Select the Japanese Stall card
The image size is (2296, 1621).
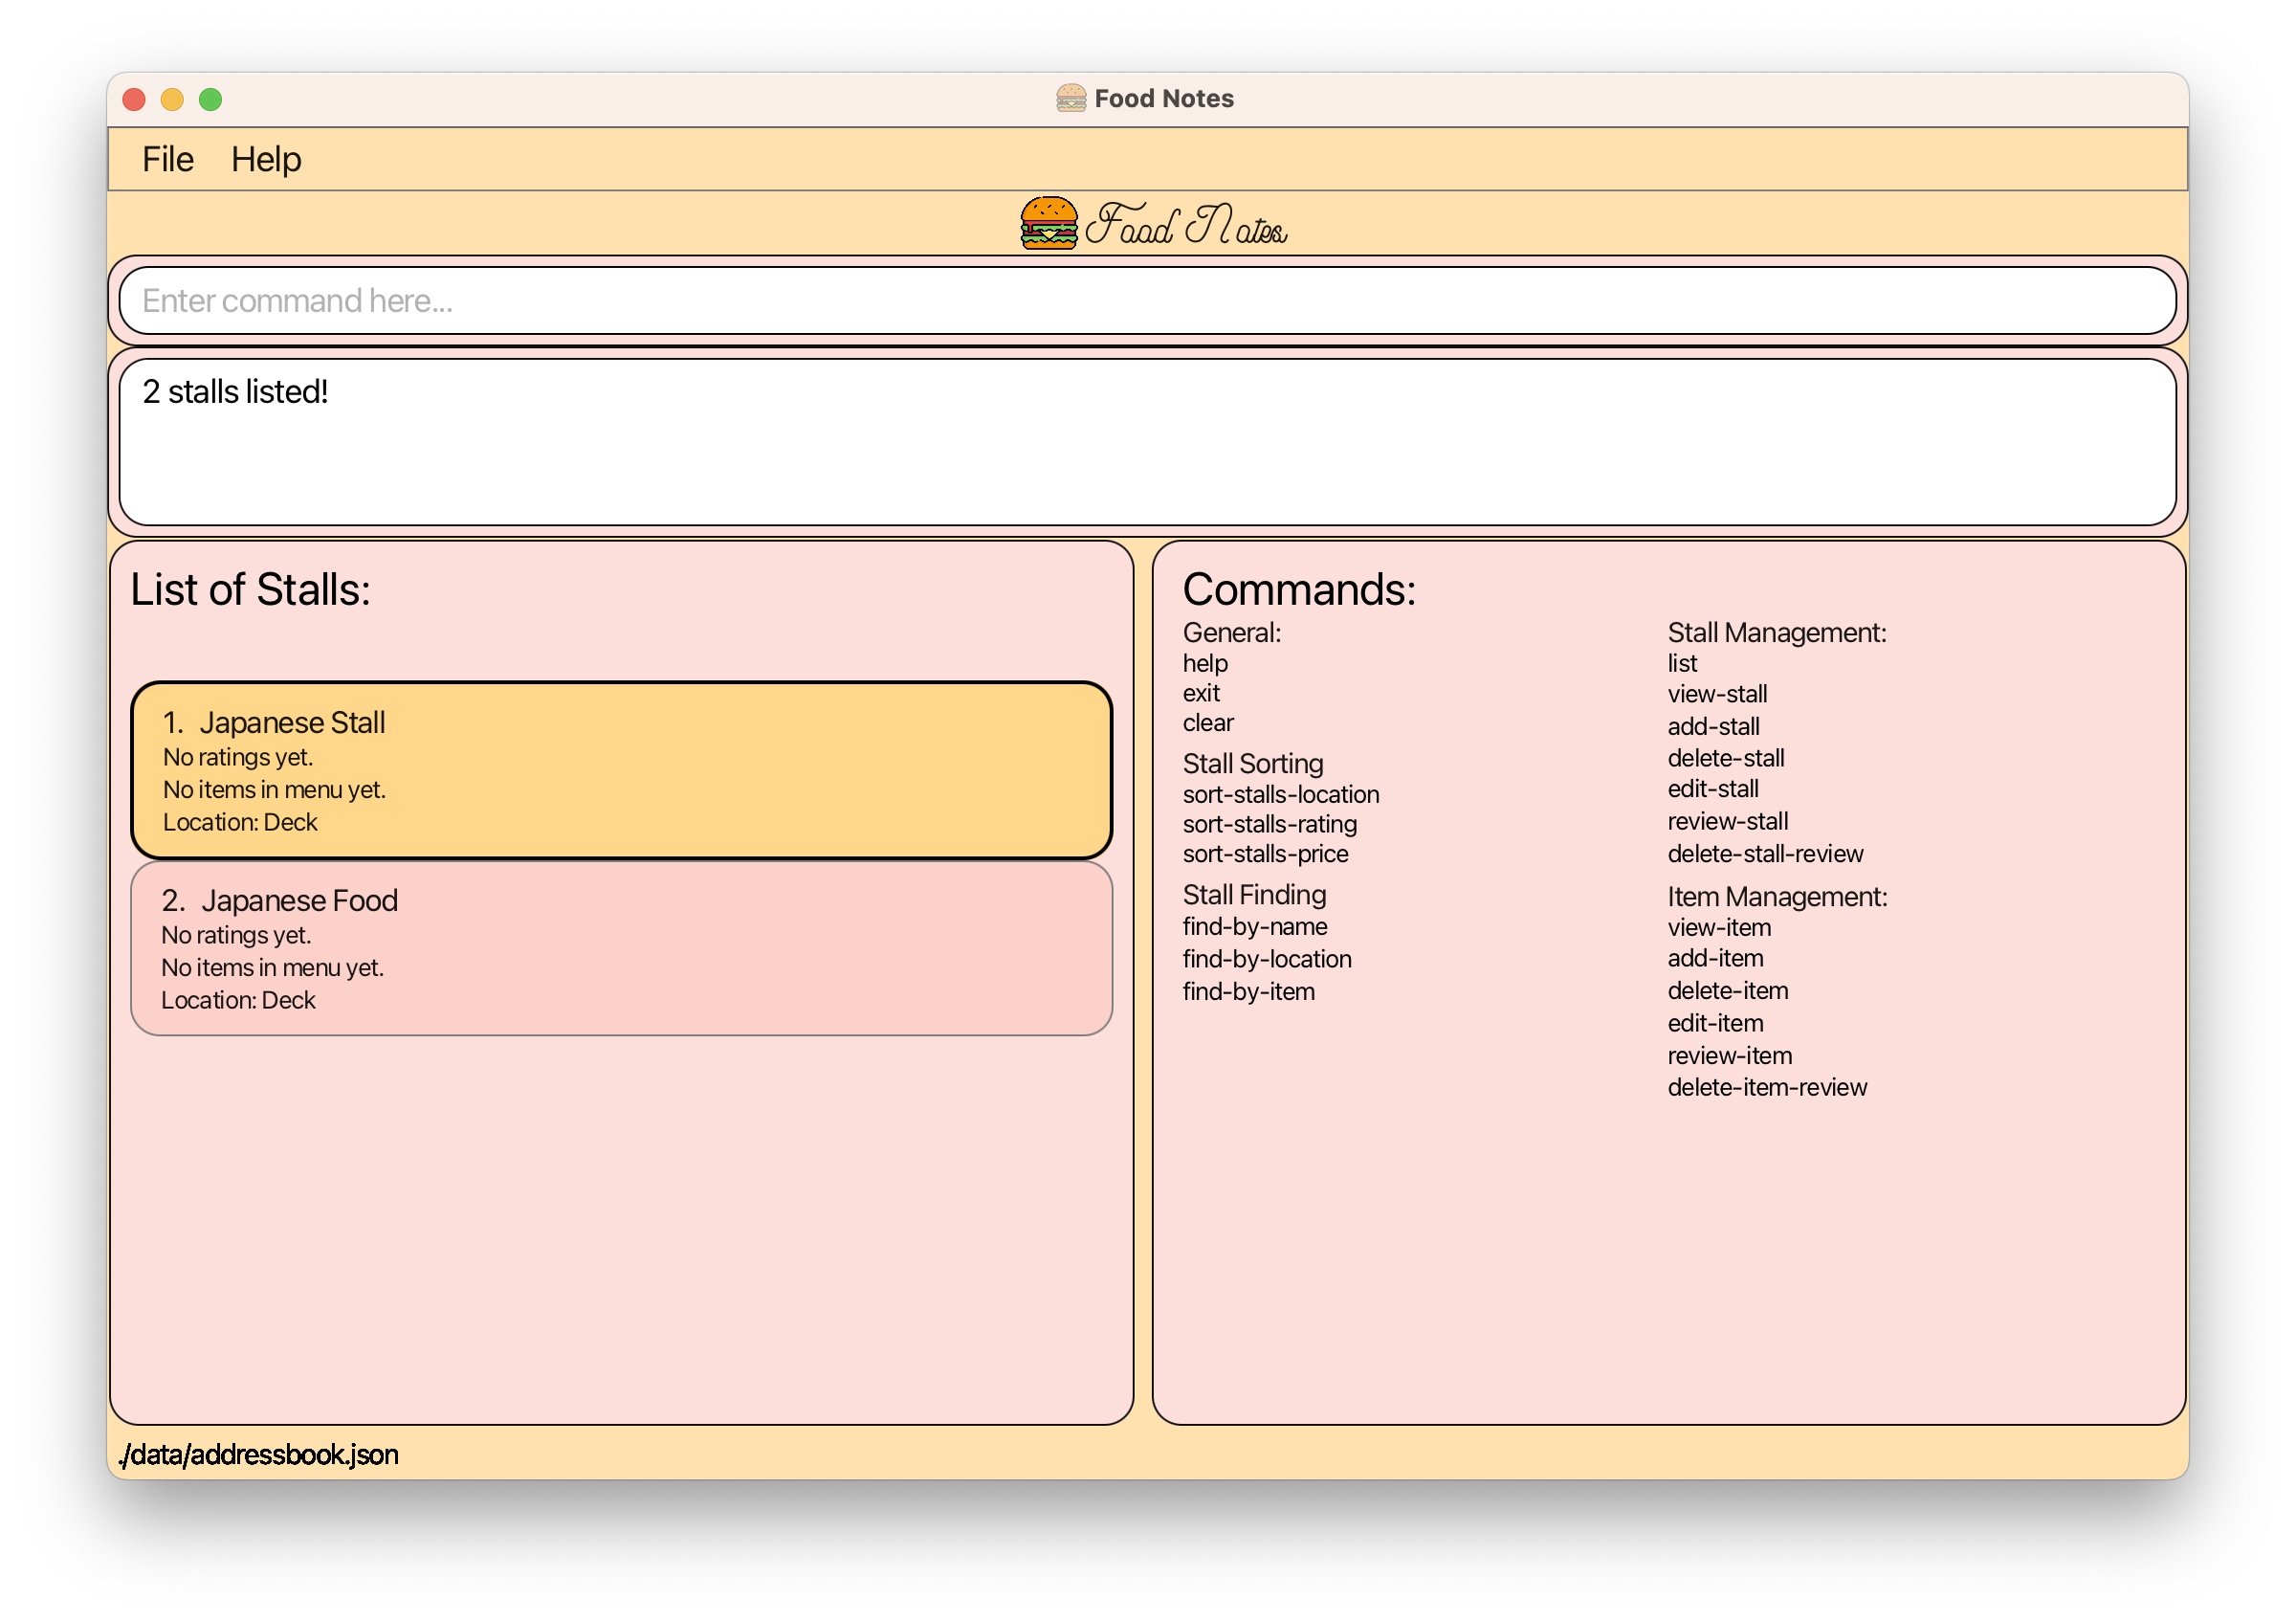pos(620,770)
